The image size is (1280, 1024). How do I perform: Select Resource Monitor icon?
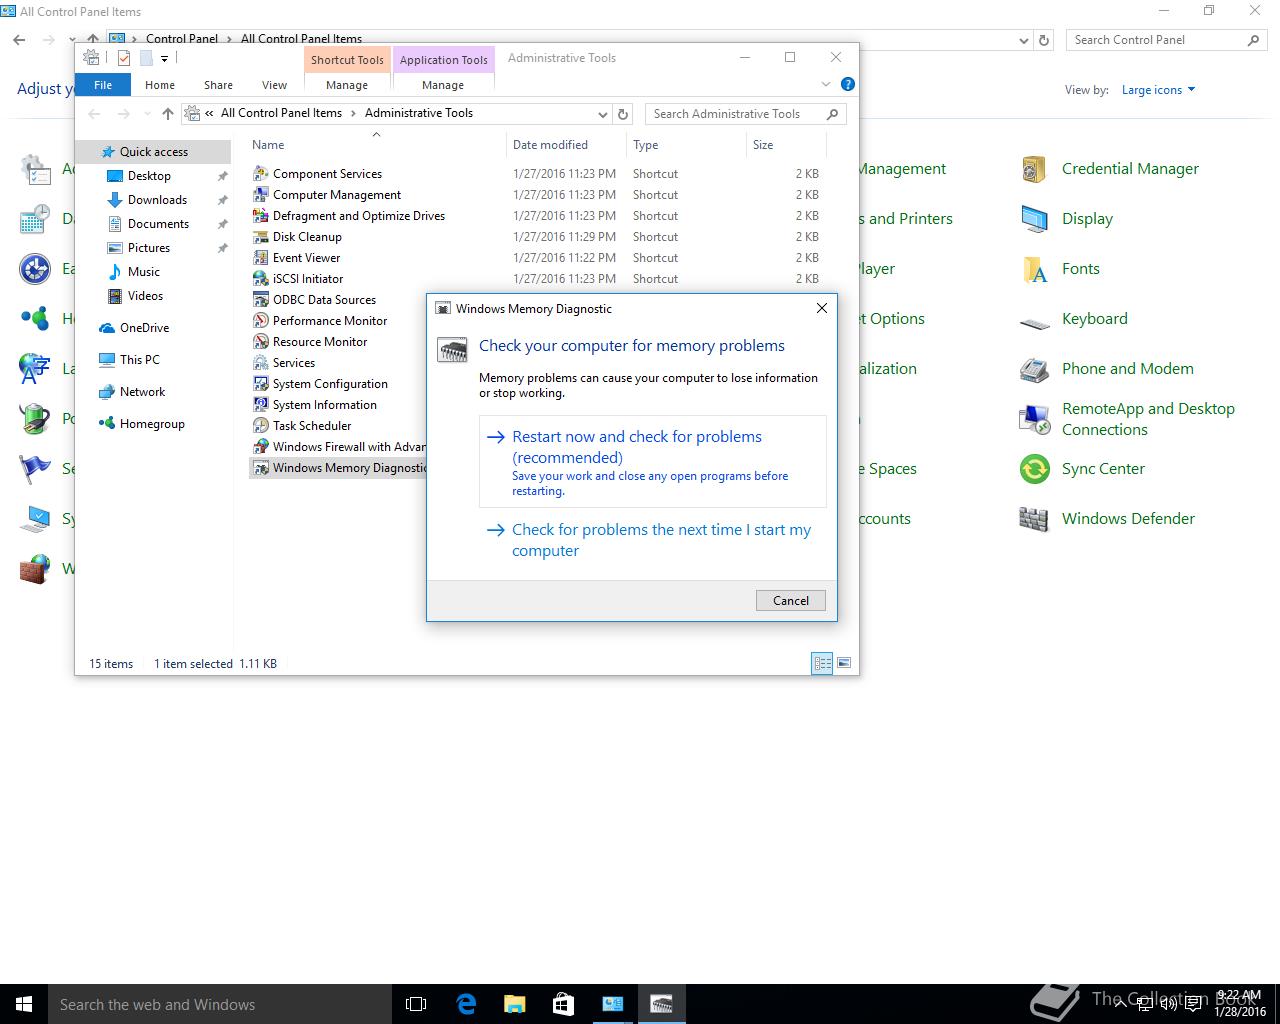click(x=261, y=342)
